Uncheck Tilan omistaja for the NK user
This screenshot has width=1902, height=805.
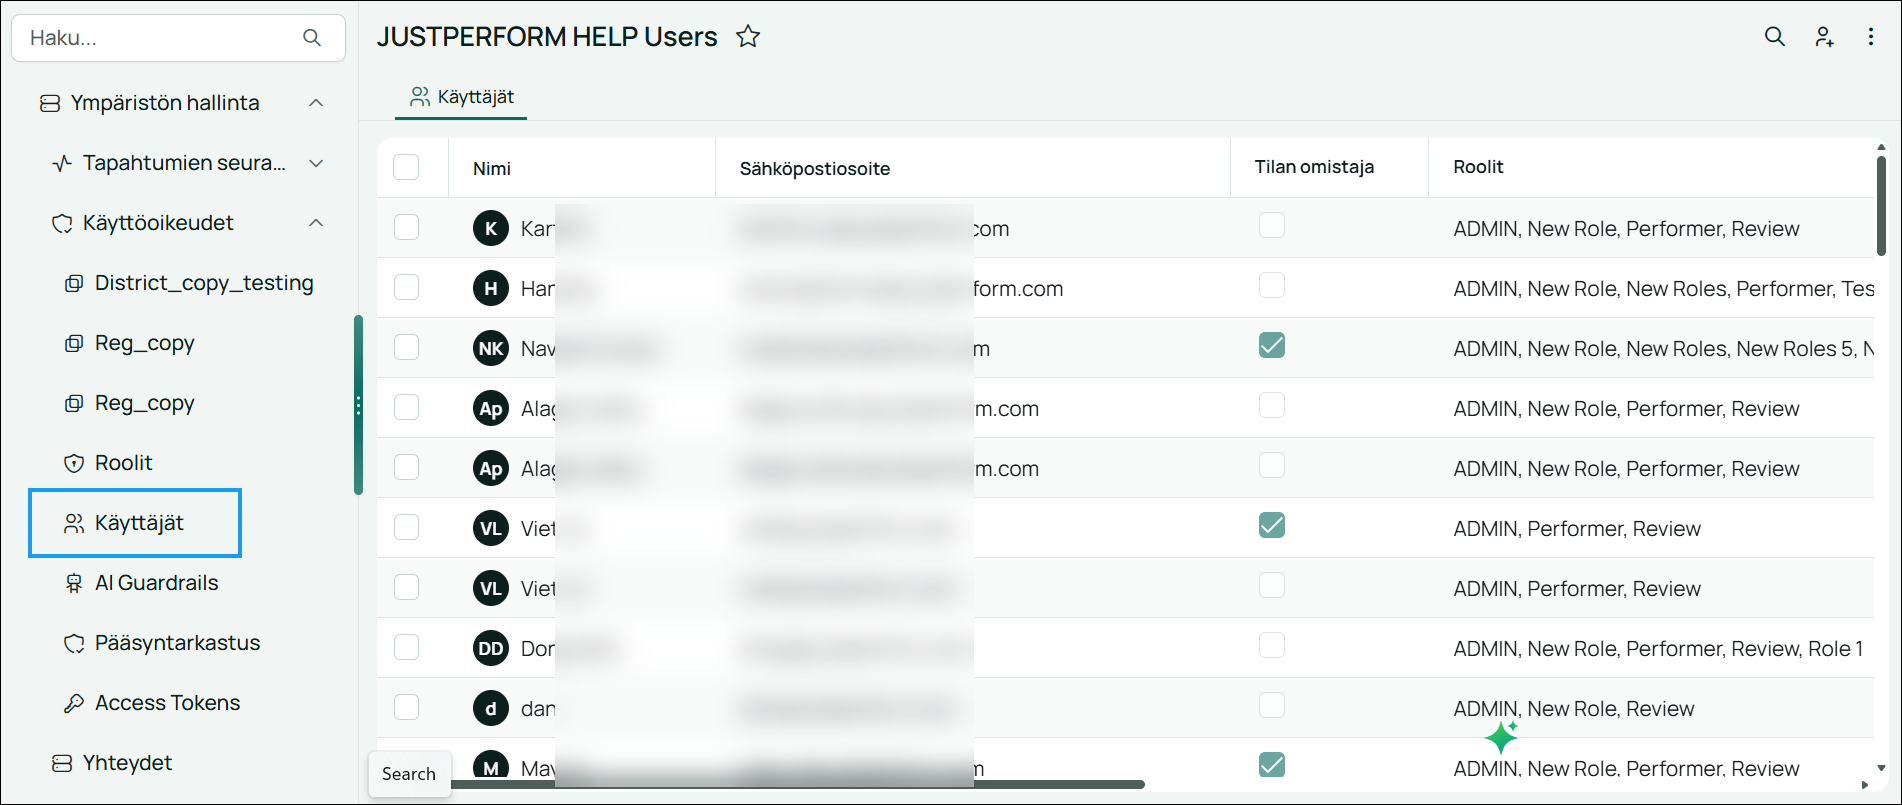point(1272,345)
